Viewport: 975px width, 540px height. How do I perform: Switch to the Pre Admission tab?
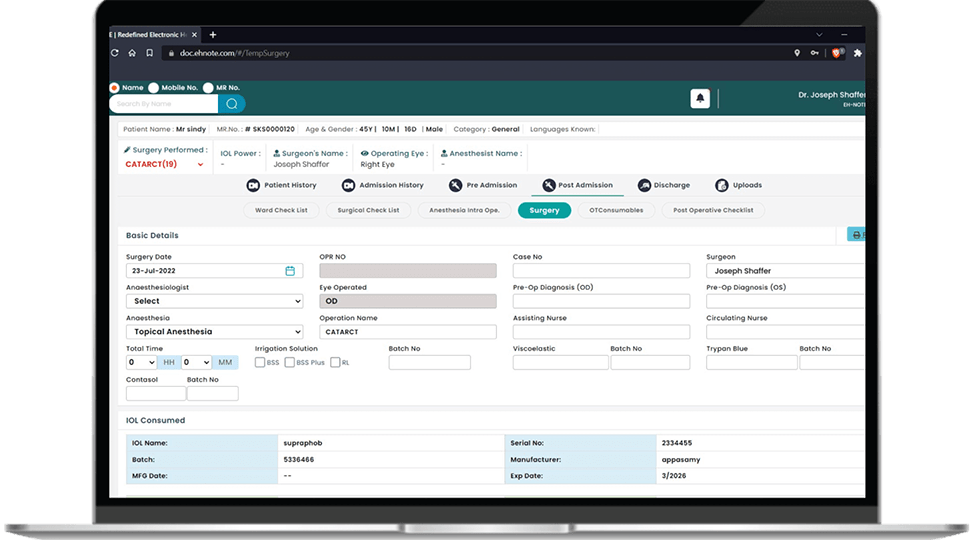click(483, 185)
